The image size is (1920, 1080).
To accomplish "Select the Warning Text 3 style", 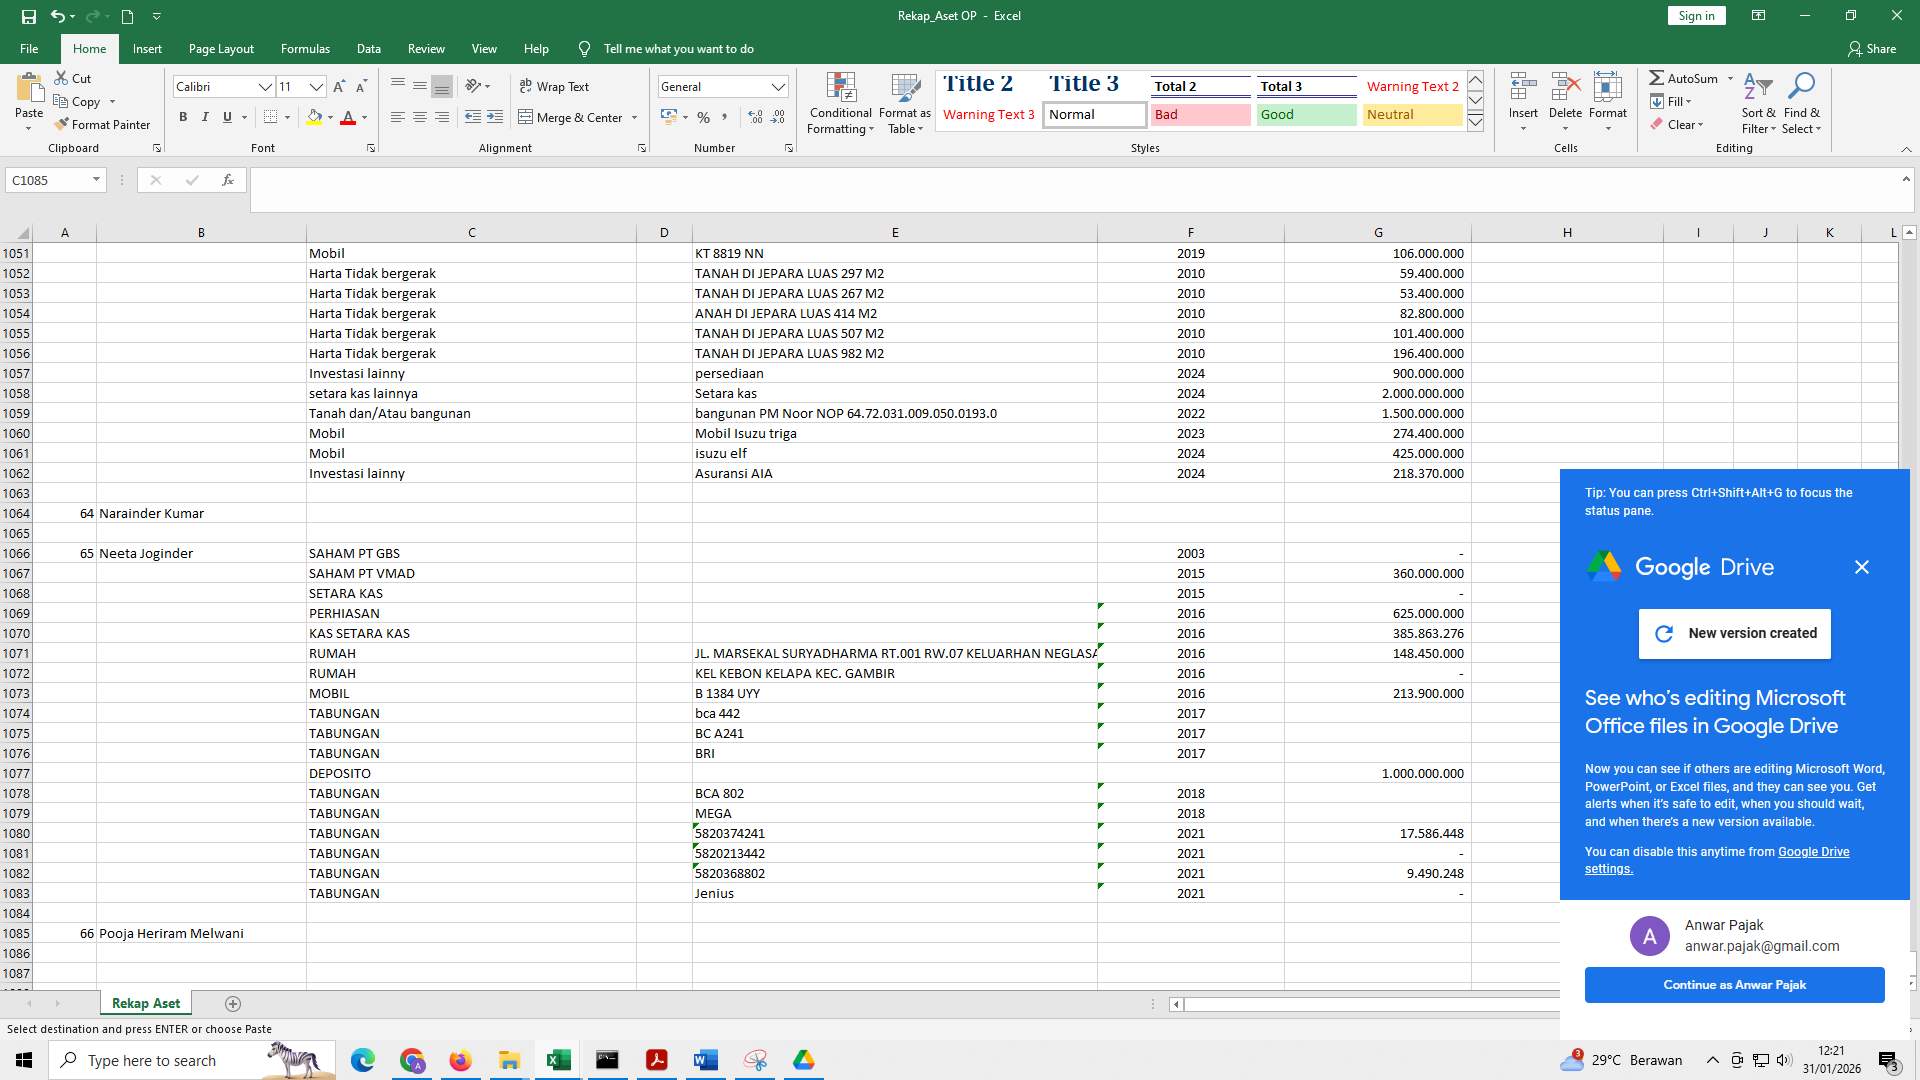I will 988,114.
